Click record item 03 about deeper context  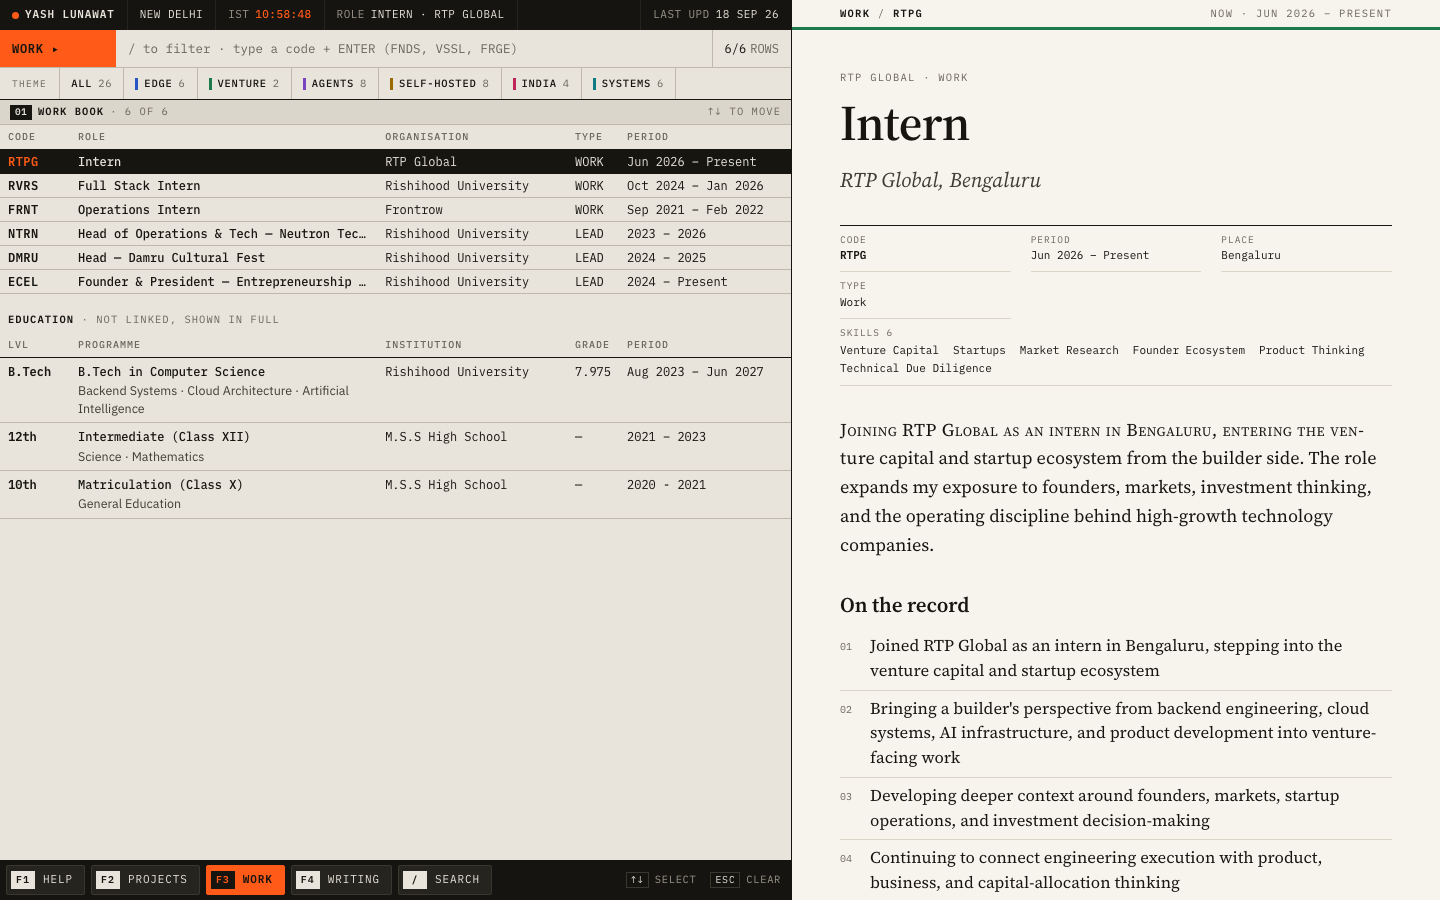(x=1116, y=809)
